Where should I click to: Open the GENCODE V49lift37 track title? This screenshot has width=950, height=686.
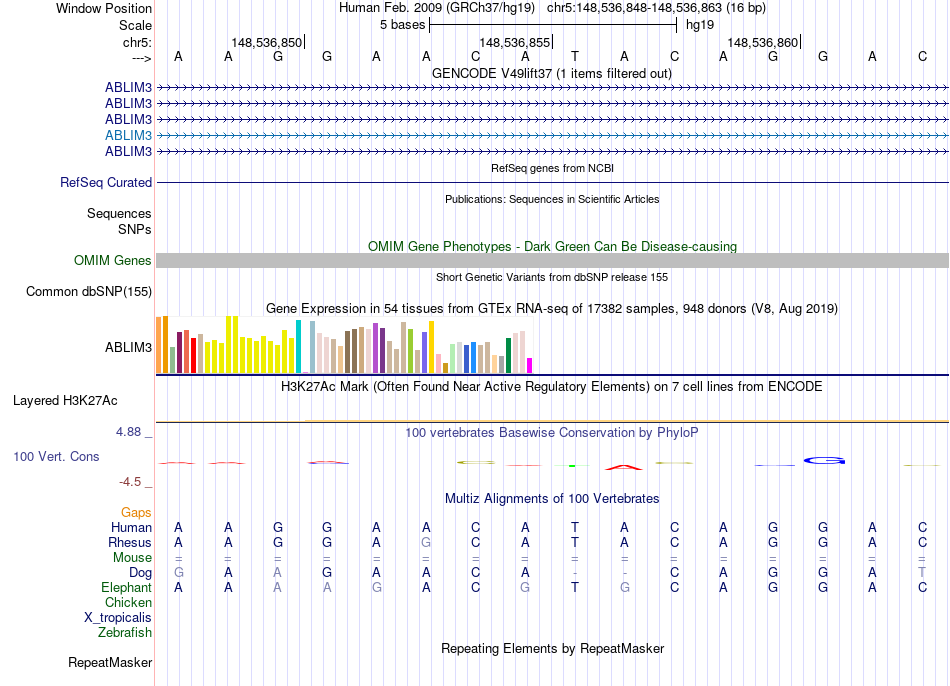[x=551, y=73]
